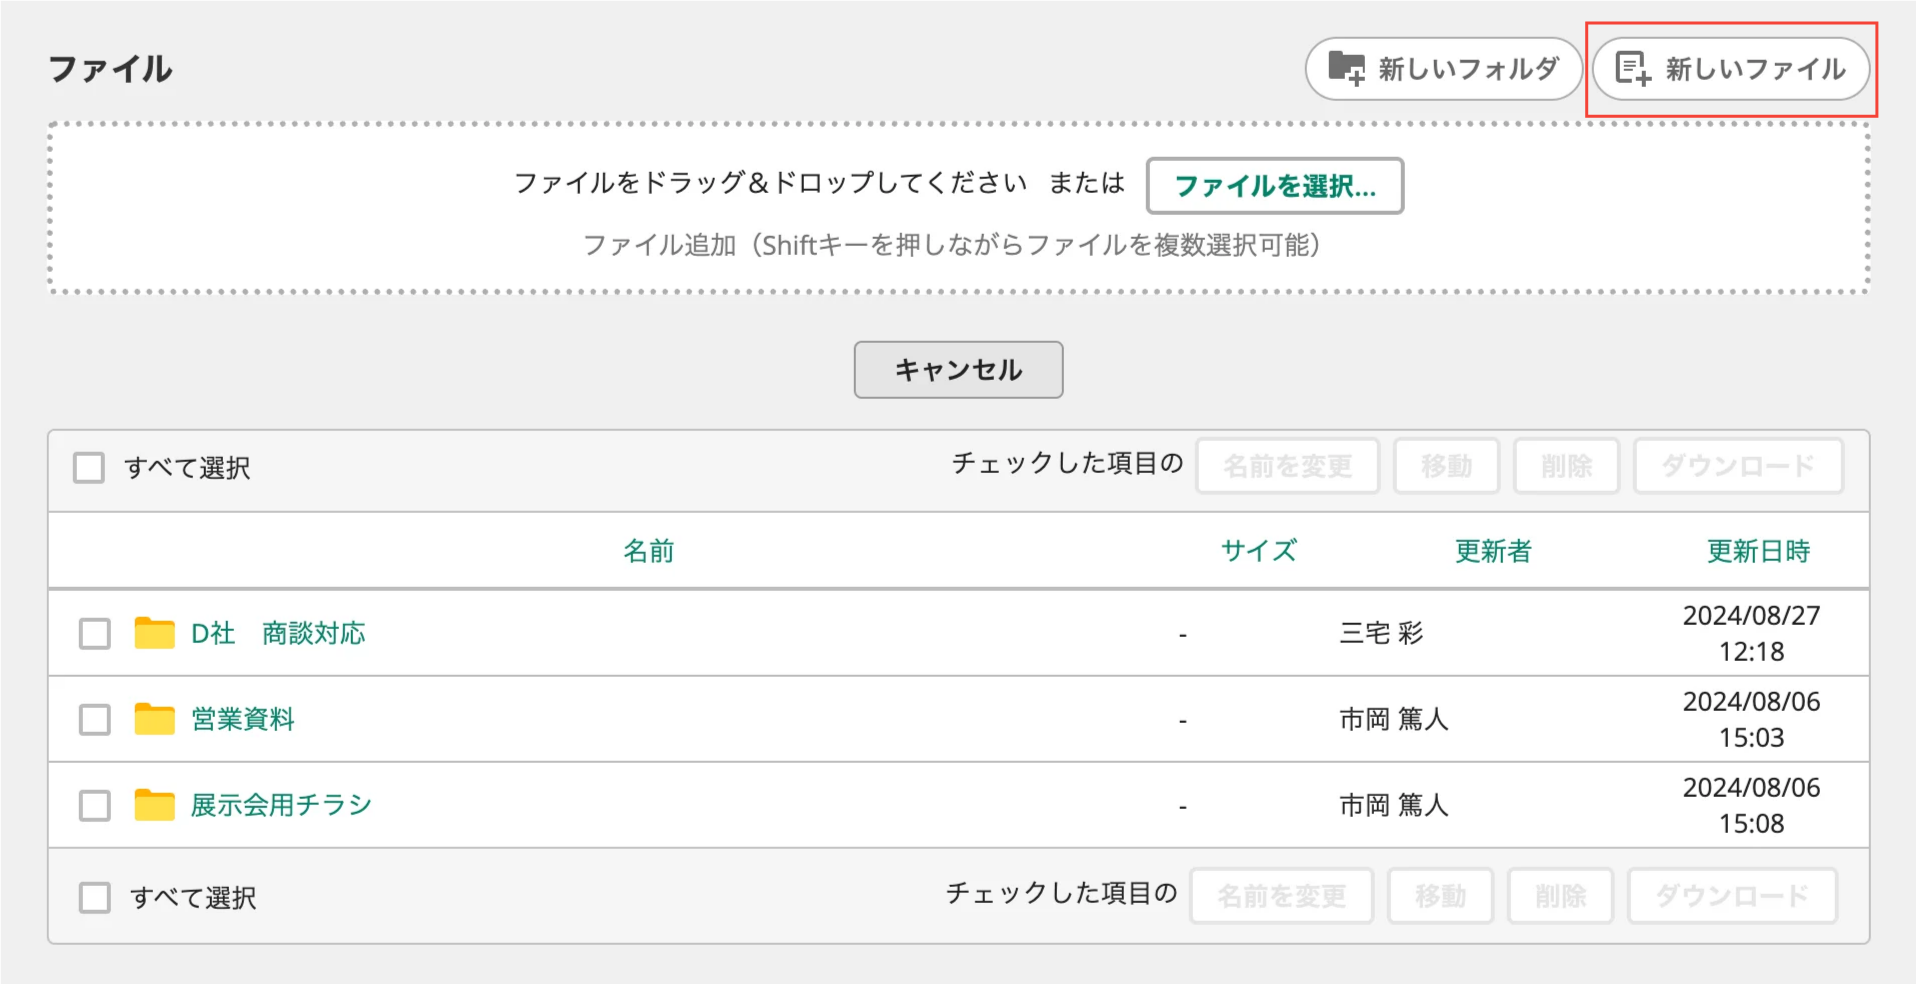Tick the checkbox for D社 商談対応
1916x984 pixels.
pyautogui.click(x=95, y=633)
